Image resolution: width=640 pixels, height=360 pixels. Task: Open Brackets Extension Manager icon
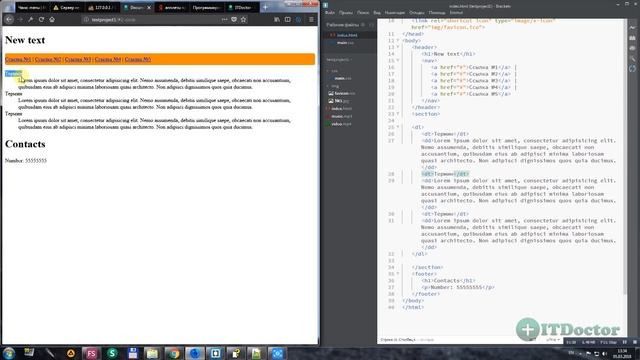pos(632,38)
